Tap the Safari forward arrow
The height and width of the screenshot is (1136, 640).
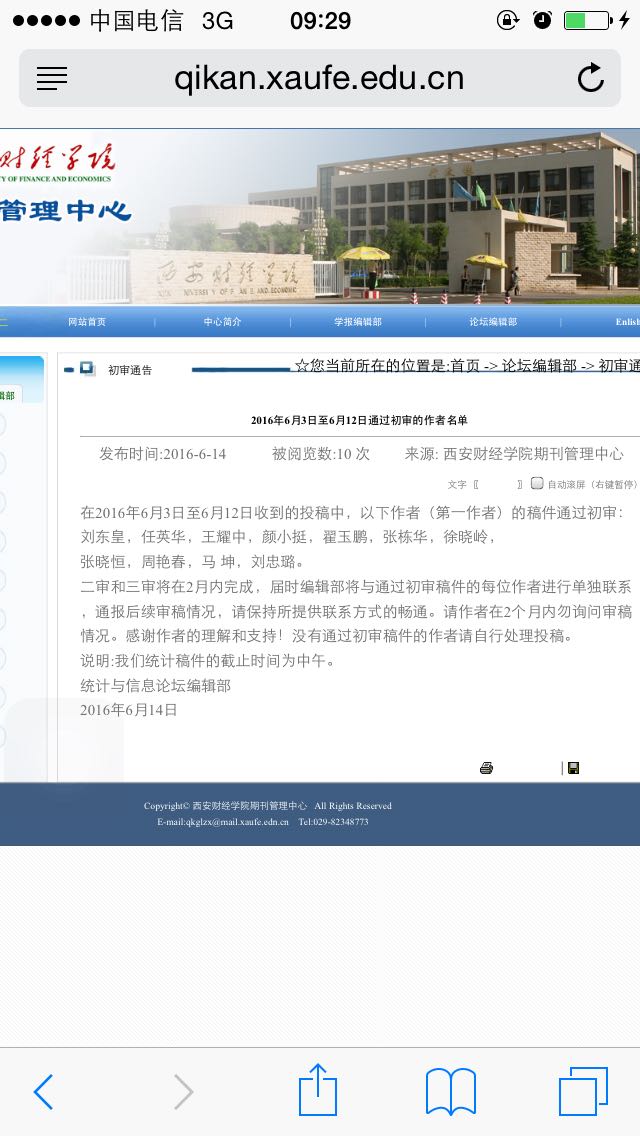pos(183,1091)
